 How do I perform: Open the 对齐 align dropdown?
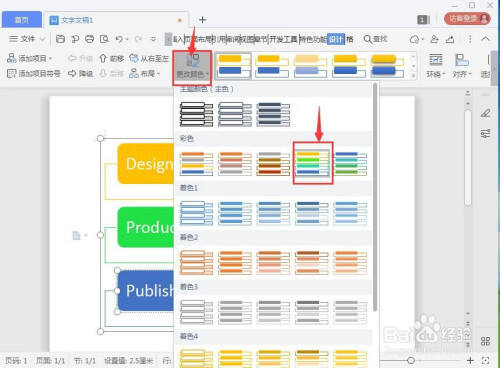462,66
